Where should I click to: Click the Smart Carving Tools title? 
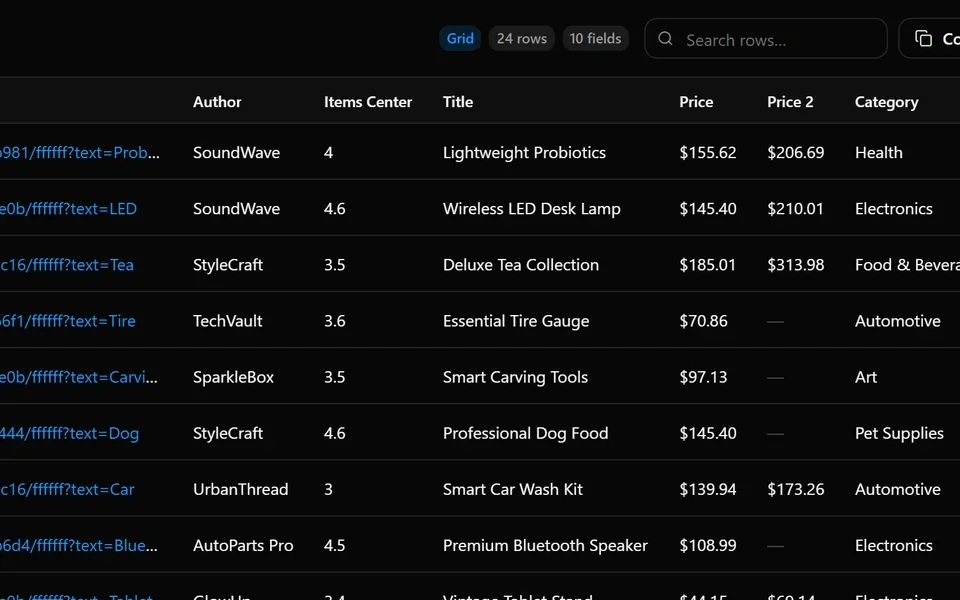[x=516, y=377]
